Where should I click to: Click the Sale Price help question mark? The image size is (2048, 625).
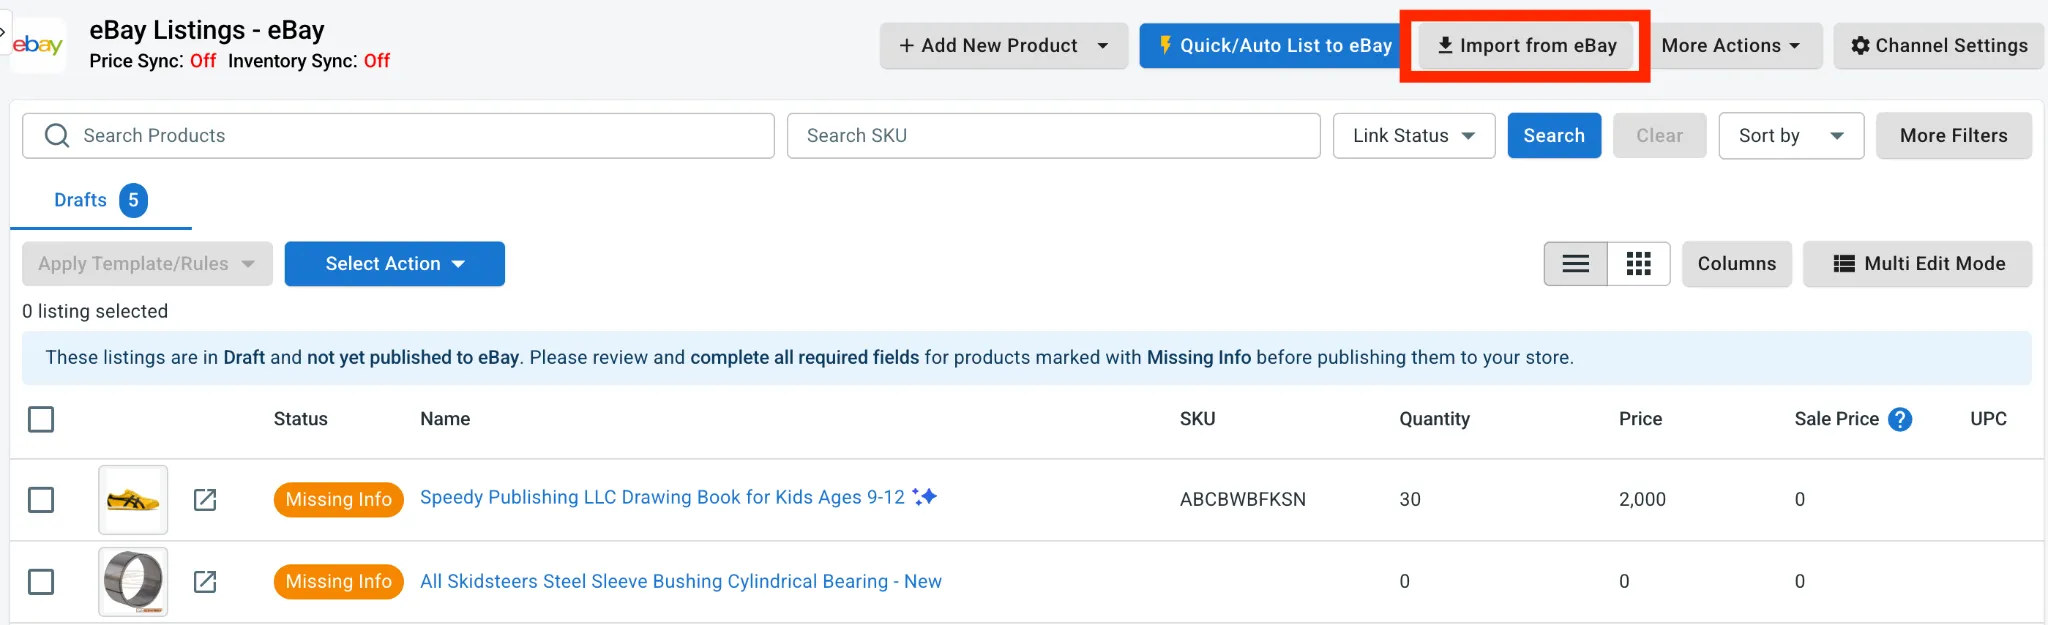1901,419
